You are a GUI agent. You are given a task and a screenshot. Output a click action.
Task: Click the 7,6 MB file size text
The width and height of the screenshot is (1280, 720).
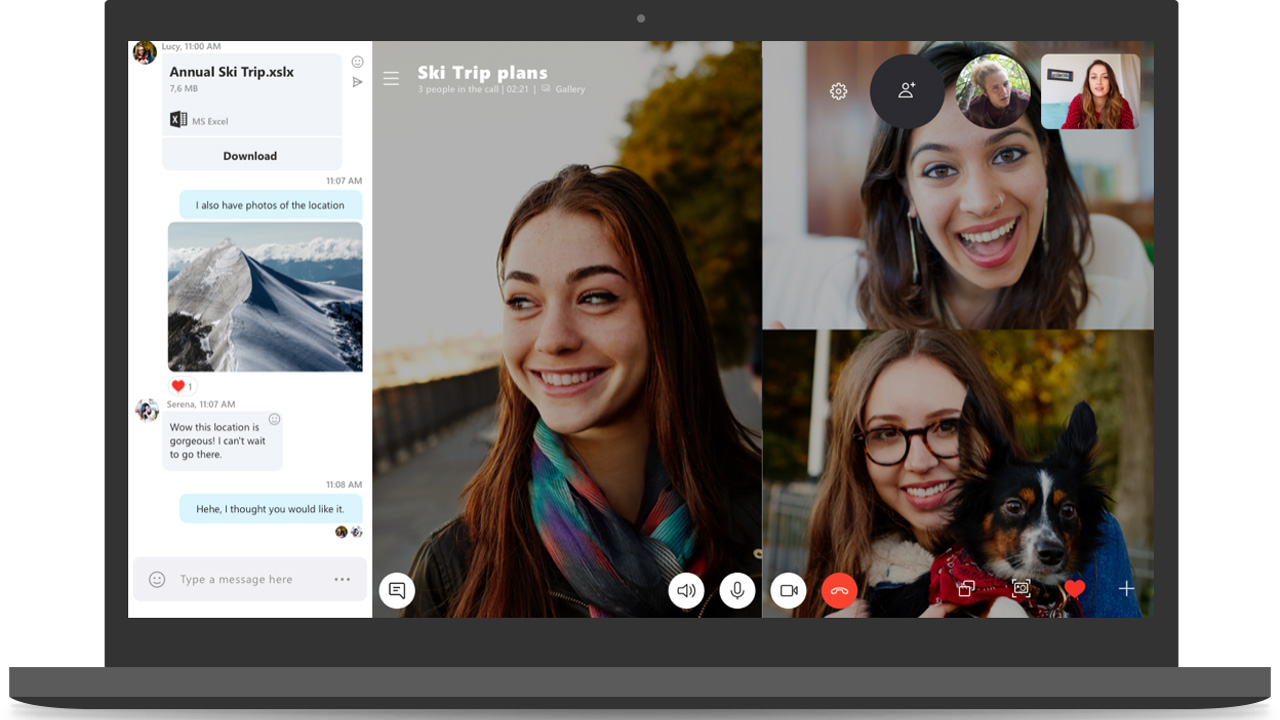[x=183, y=89]
